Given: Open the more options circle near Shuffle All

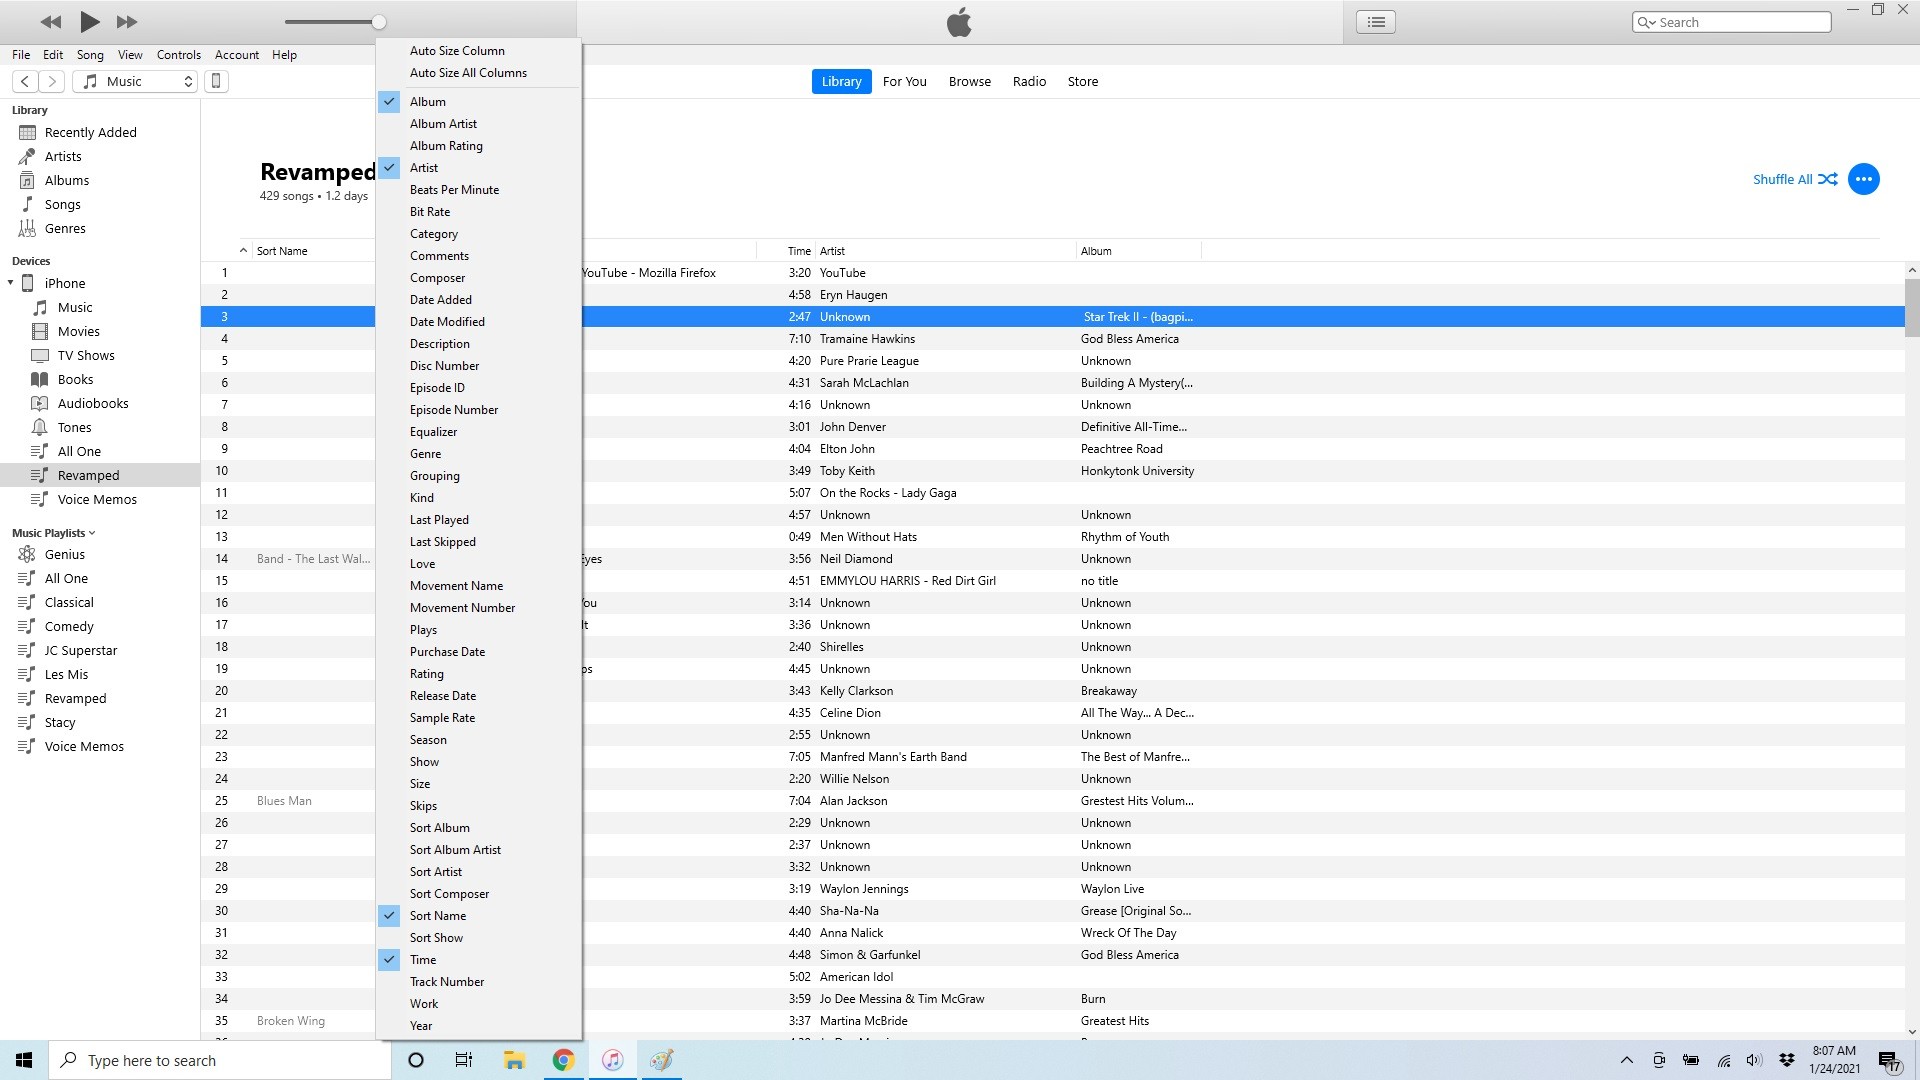Looking at the screenshot, I should (1863, 179).
